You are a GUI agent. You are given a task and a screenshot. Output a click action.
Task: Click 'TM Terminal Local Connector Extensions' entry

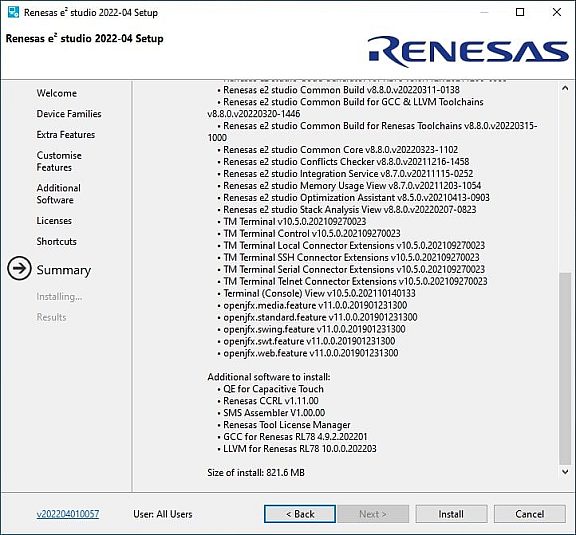tap(354, 245)
